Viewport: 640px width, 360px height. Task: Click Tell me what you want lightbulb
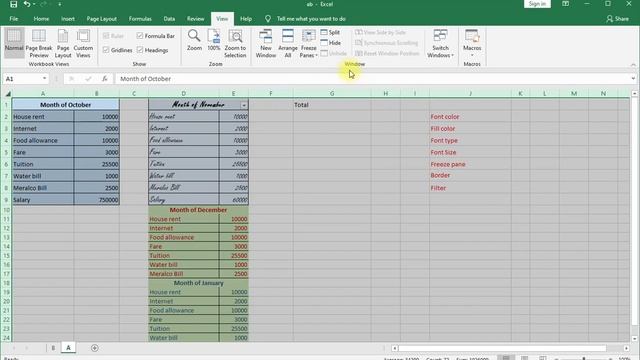coord(268,19)
